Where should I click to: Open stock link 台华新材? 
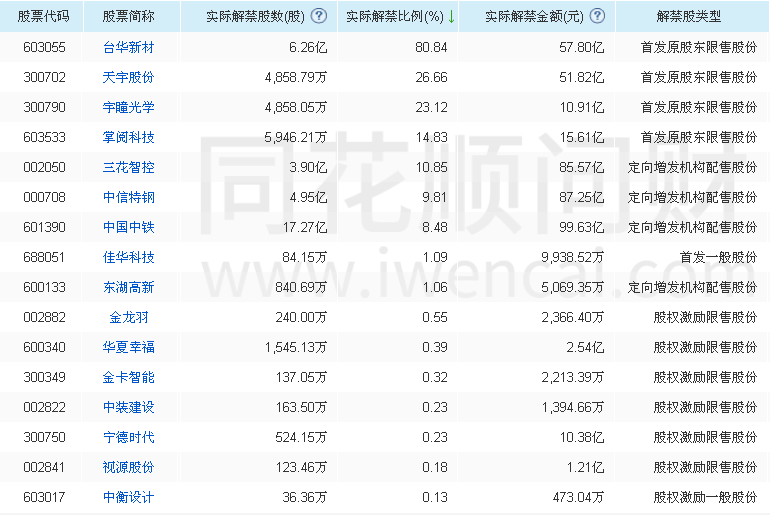129,47
